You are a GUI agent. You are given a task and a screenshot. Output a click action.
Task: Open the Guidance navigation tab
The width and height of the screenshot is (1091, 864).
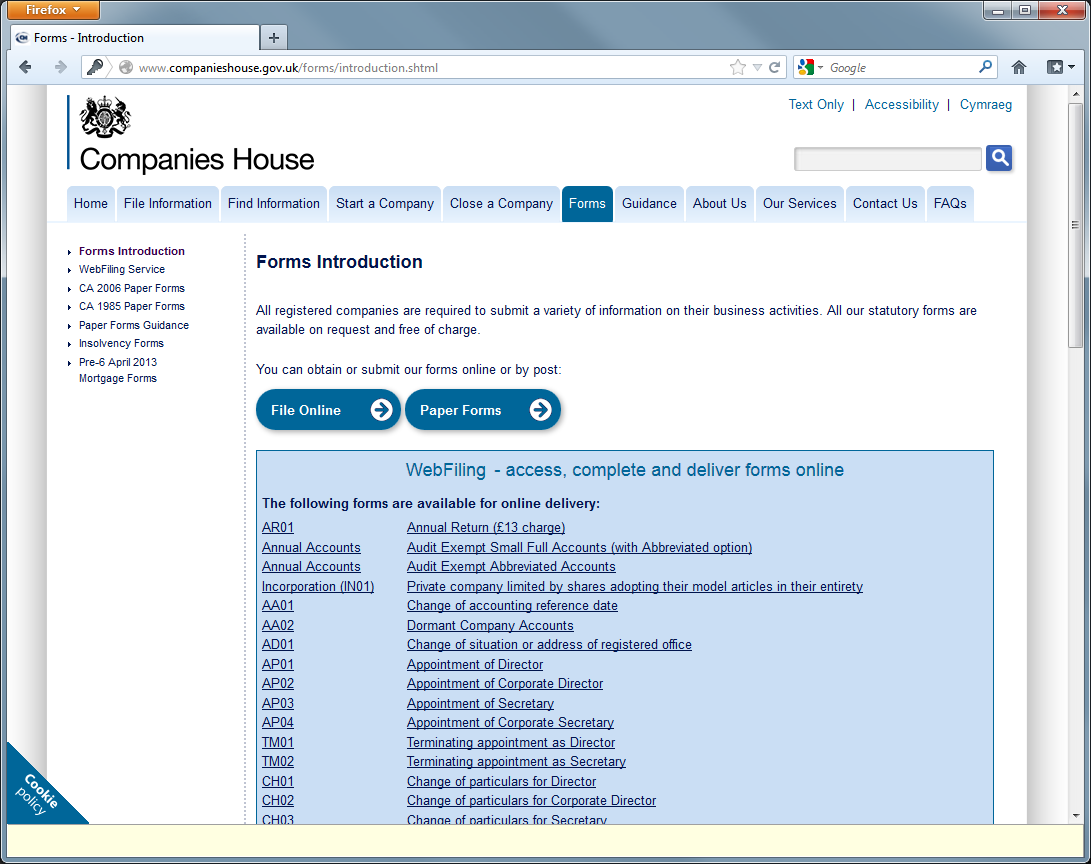[x=649, y=203]
